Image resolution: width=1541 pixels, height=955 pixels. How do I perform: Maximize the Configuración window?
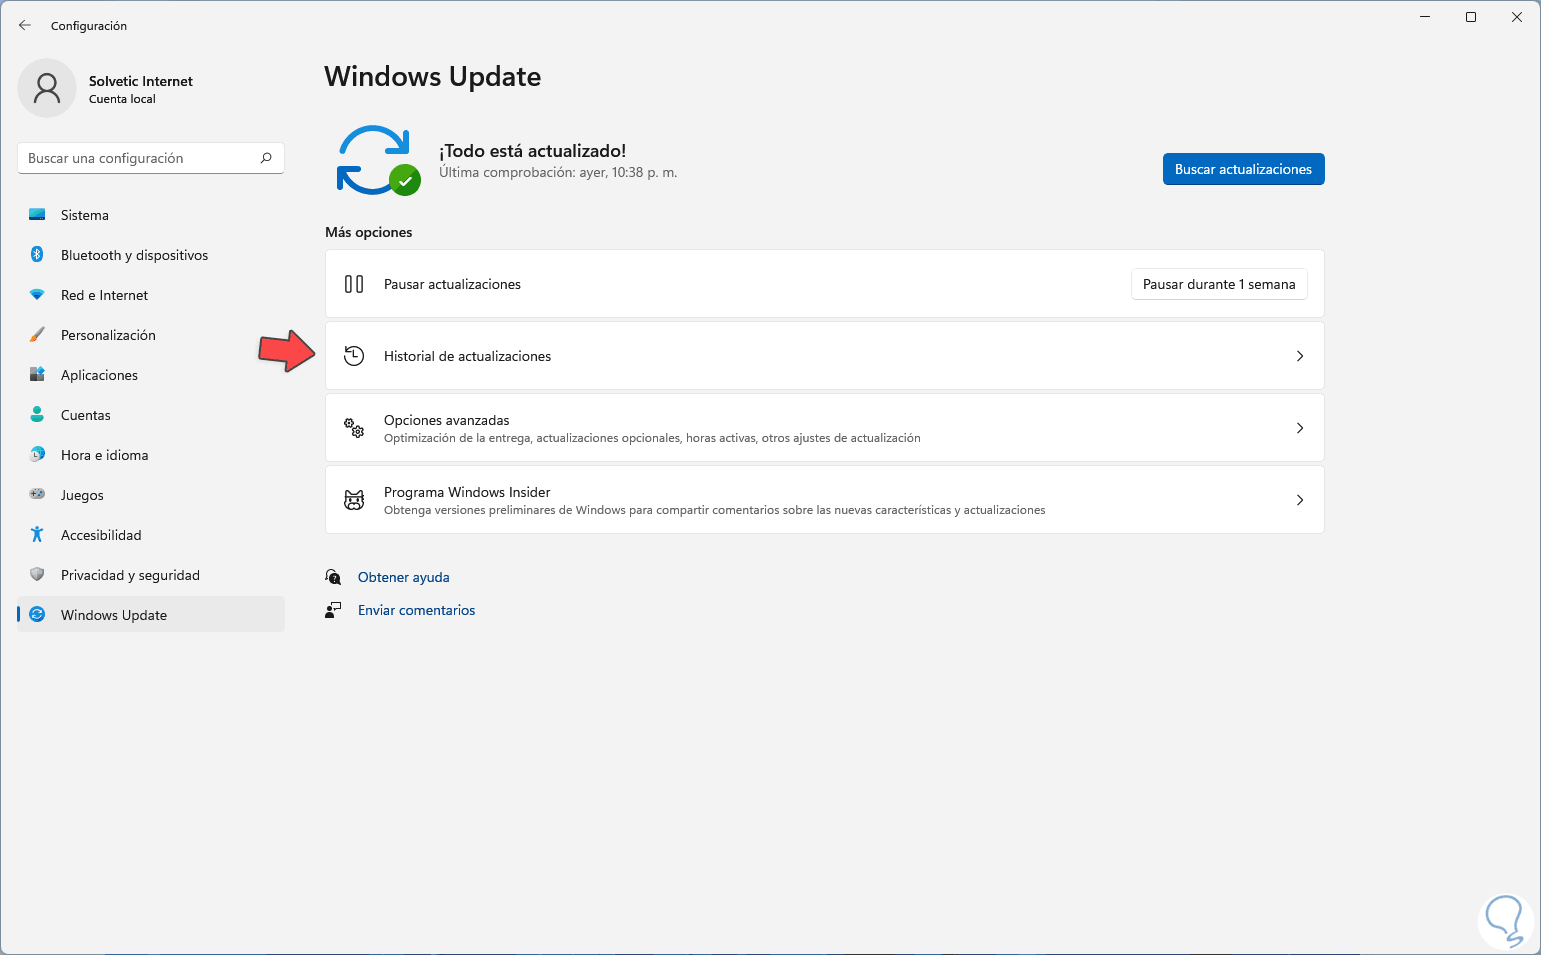pyautogui.click(x=1471, y=17)
